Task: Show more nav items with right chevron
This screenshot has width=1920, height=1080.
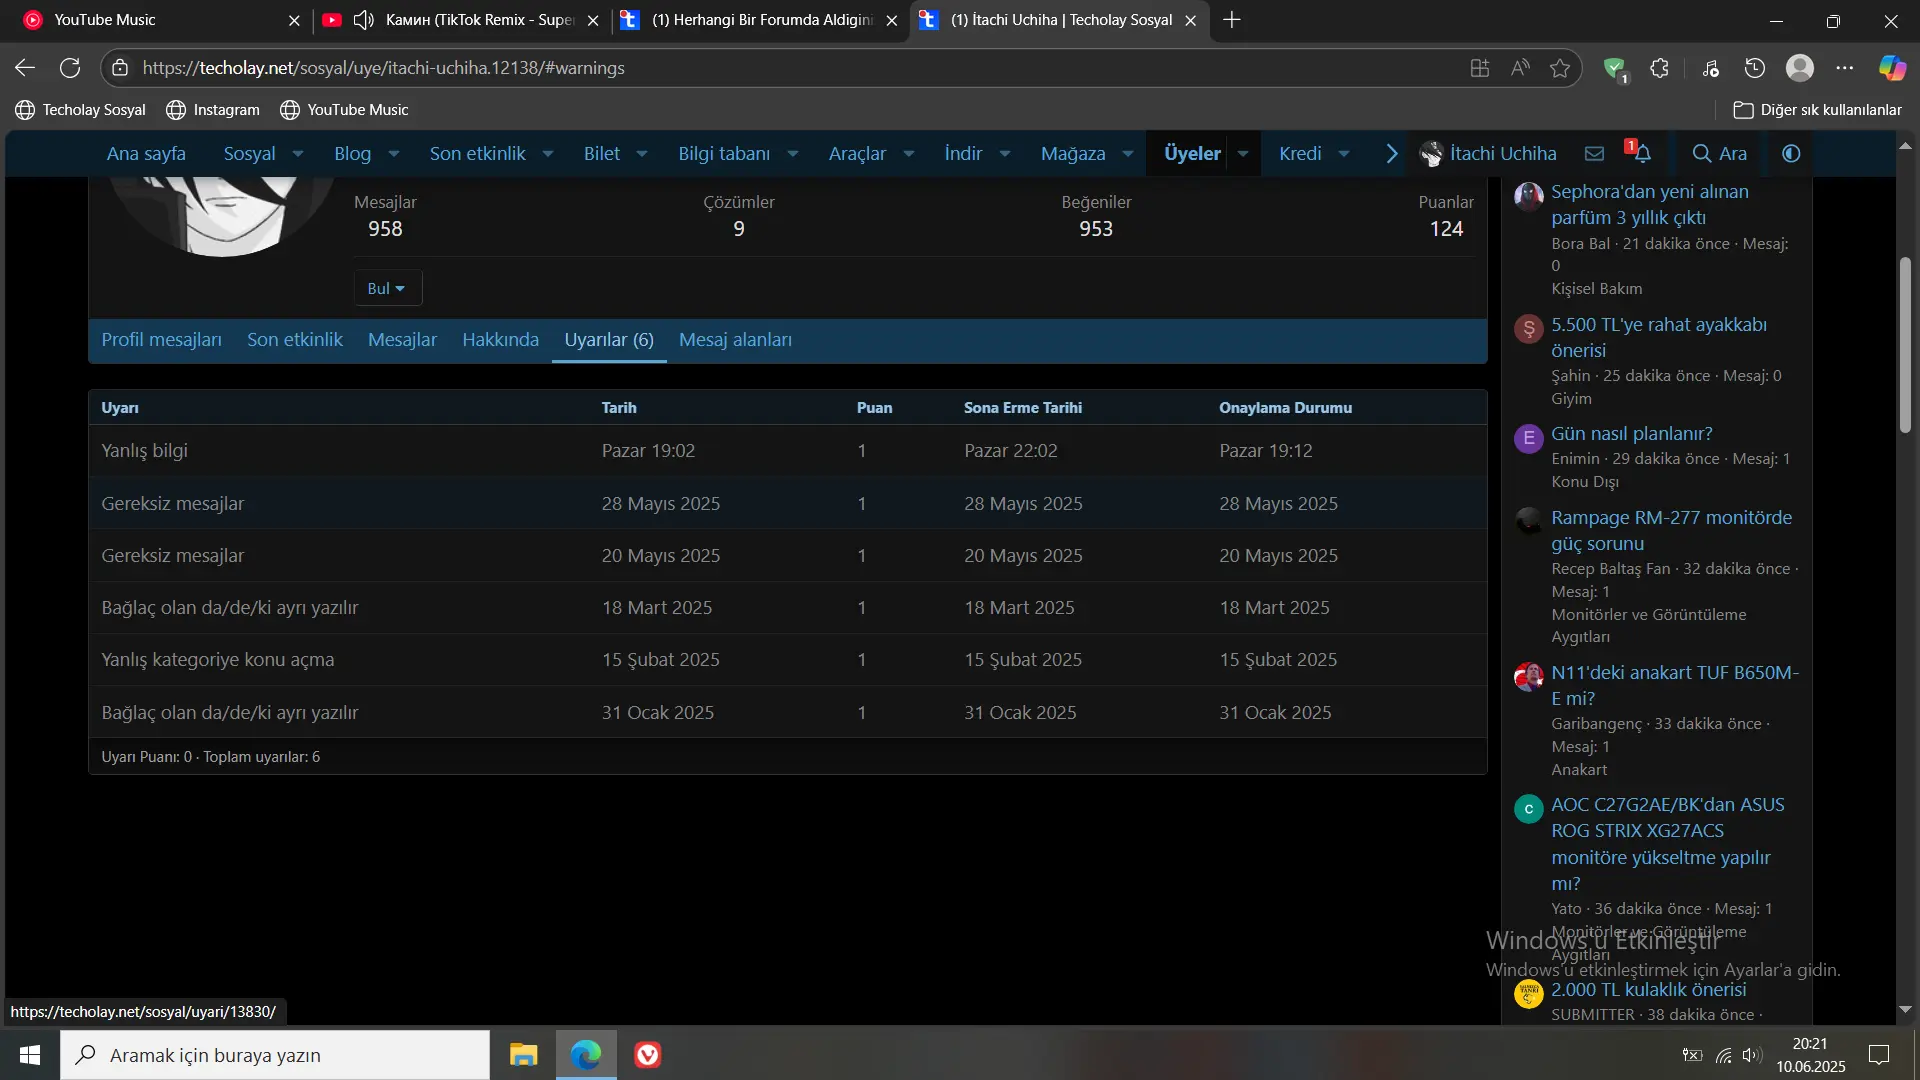Action: point(1391,153)
